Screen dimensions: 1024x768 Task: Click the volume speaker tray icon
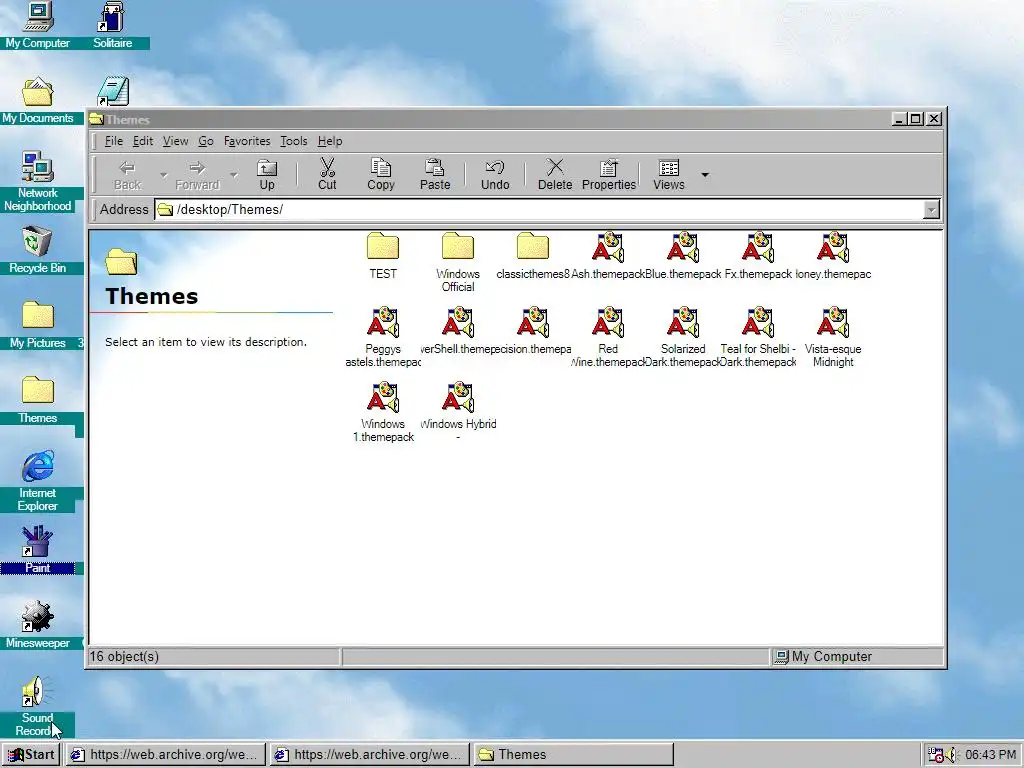click(x=952, y=755)
